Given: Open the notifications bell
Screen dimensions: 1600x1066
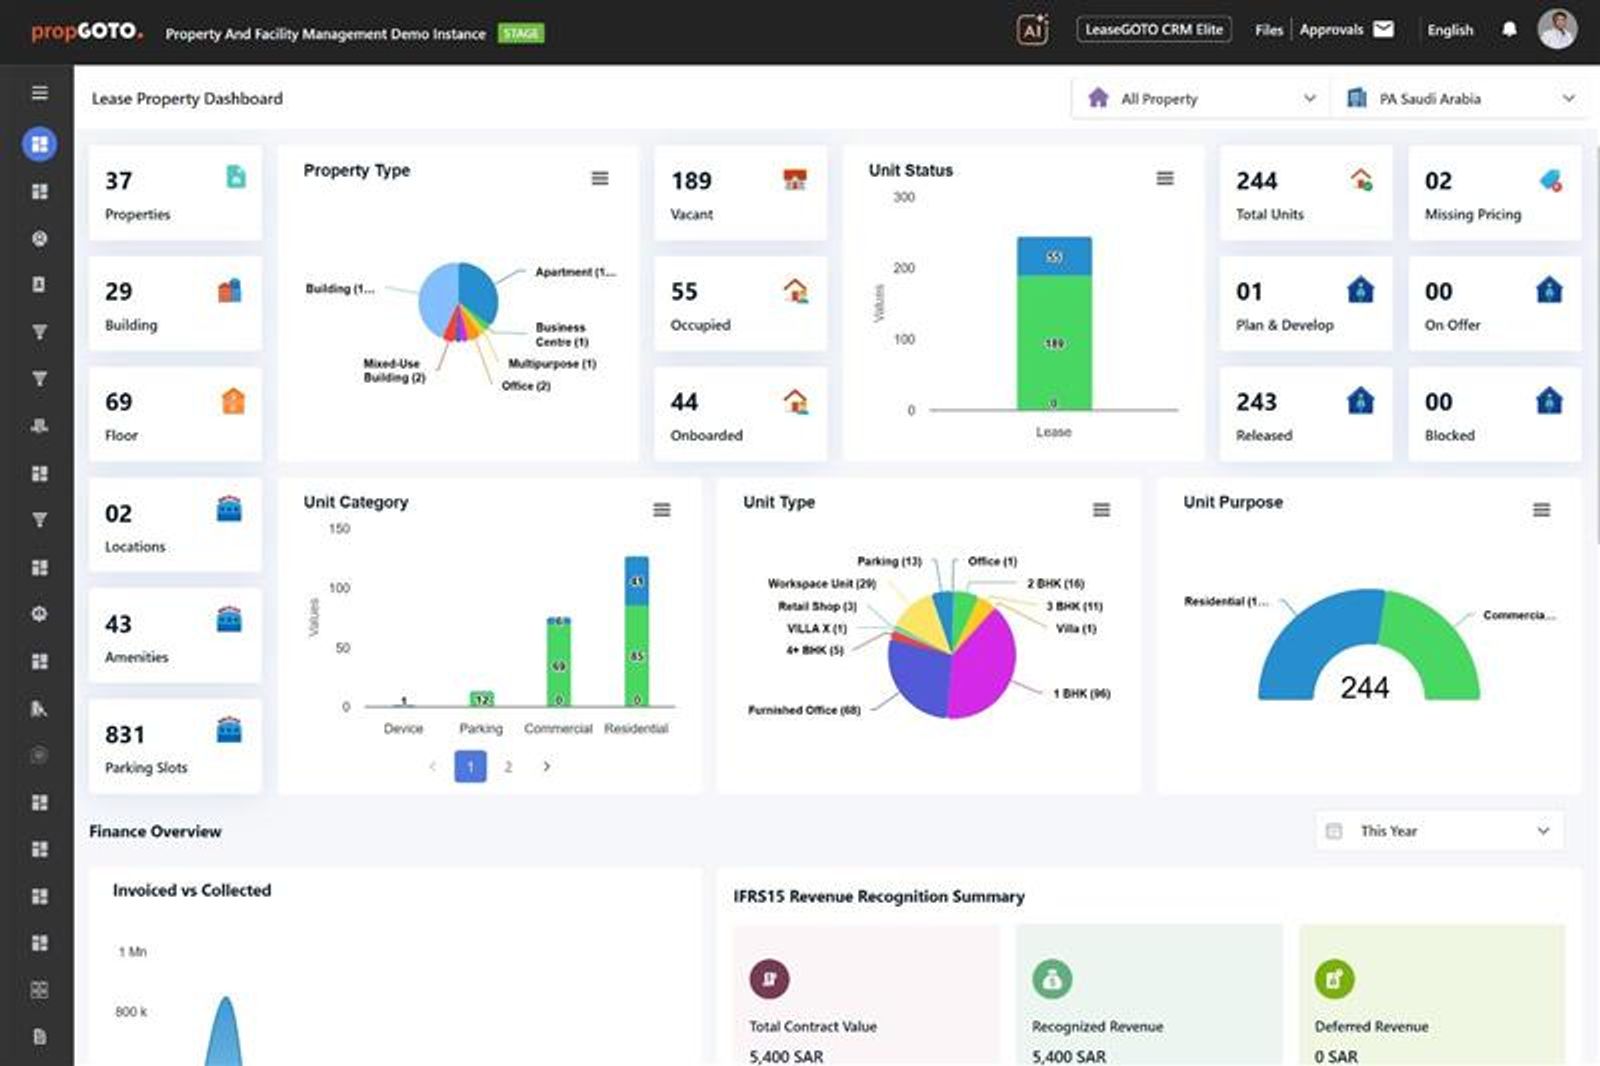Looking at the screenshot, I should coord(1509,30).
